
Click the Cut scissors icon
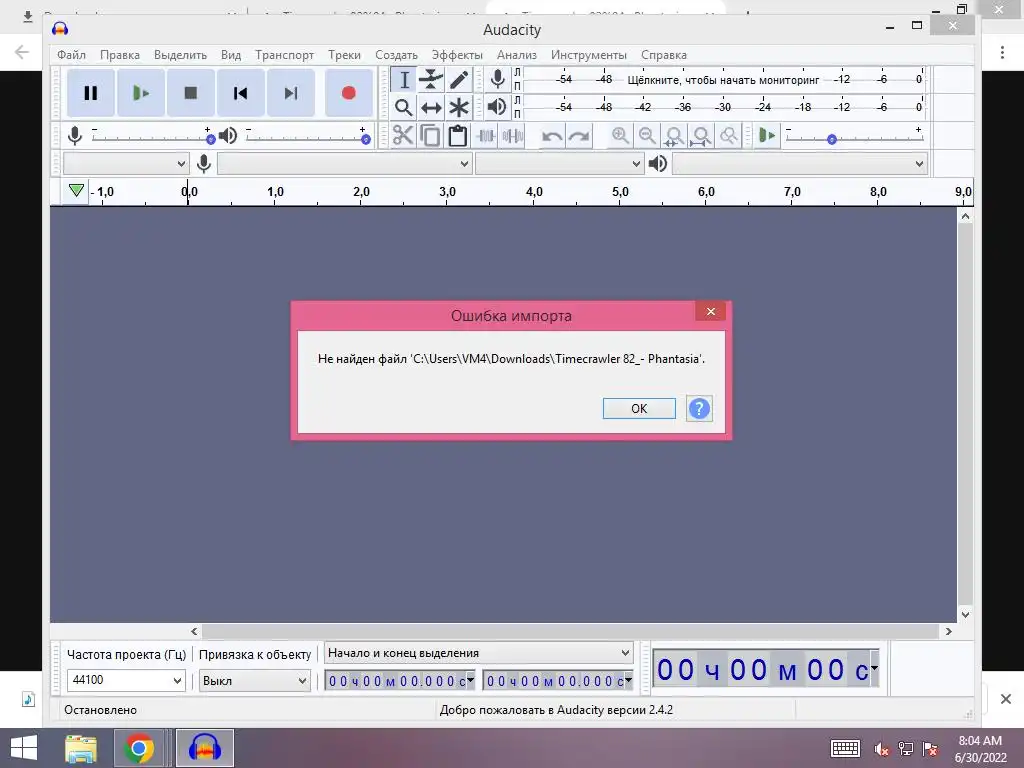tap(404, 136)
